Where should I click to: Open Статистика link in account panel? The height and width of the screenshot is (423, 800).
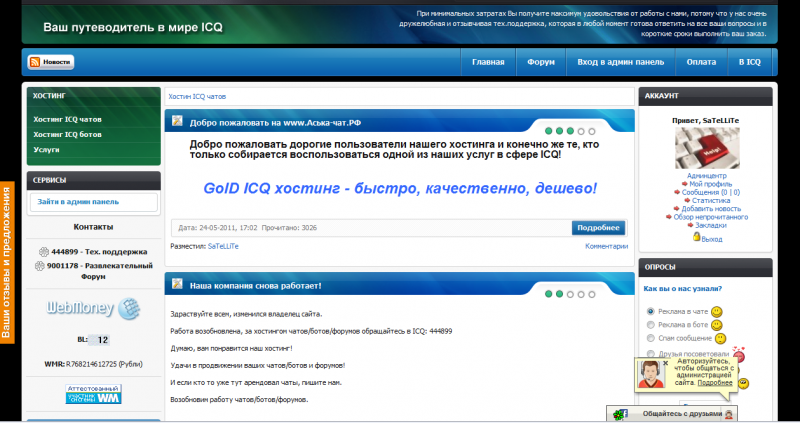(709, 201)
